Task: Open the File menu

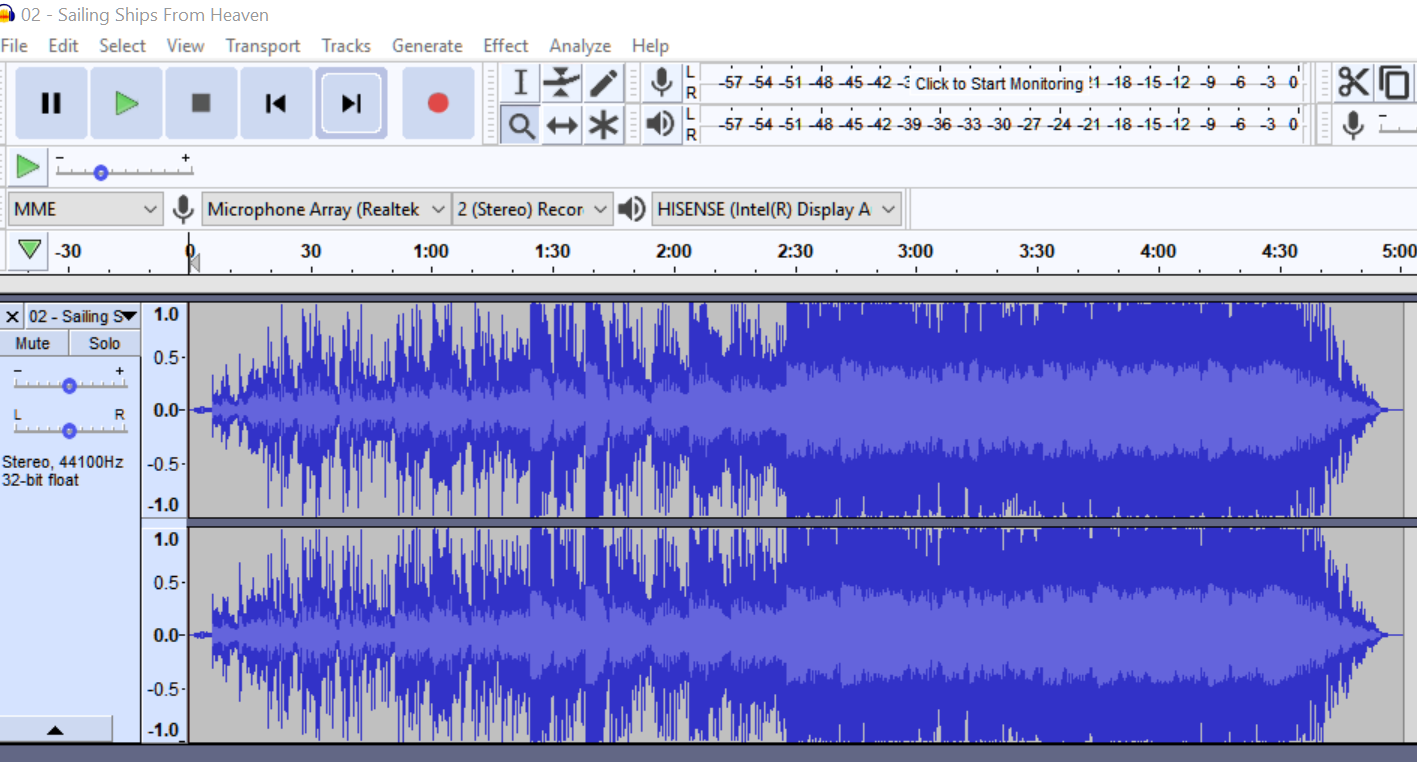Action: click(x=14, y=46)
